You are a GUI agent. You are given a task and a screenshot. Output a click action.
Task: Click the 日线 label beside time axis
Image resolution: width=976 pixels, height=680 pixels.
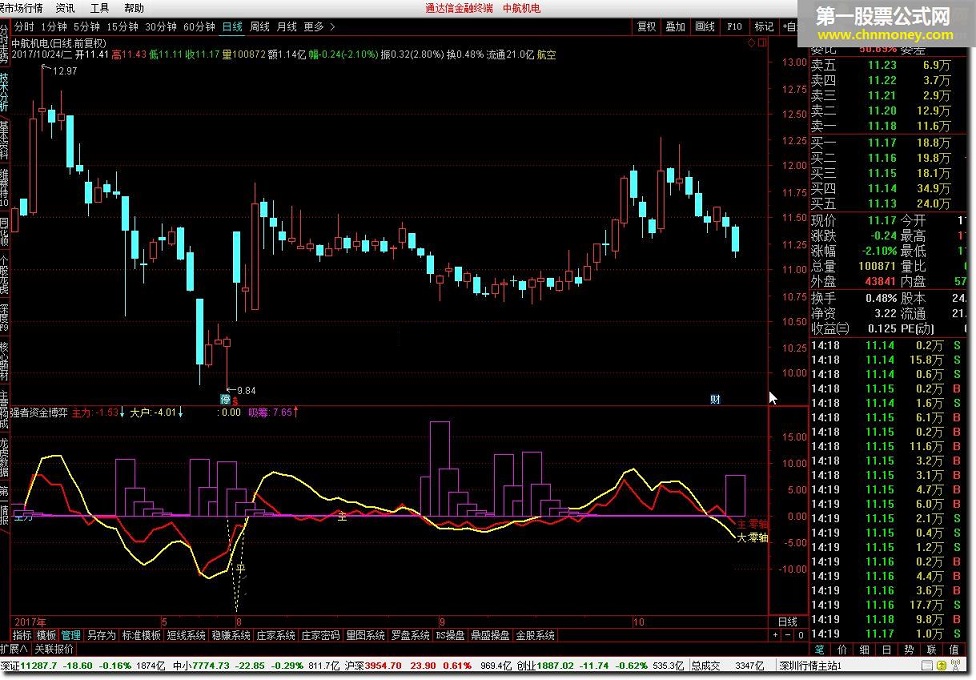(788, 622)
